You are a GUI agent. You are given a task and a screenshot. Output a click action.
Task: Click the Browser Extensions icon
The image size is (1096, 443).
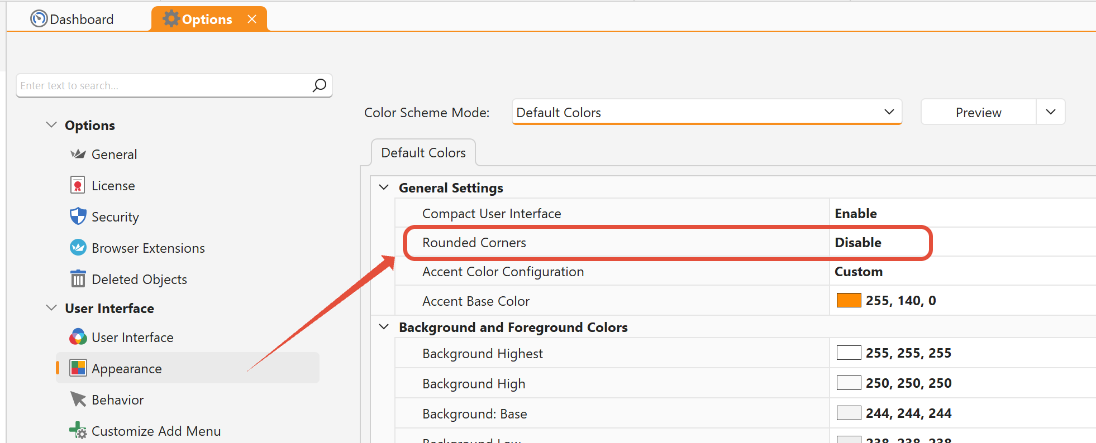pos(78,248)
